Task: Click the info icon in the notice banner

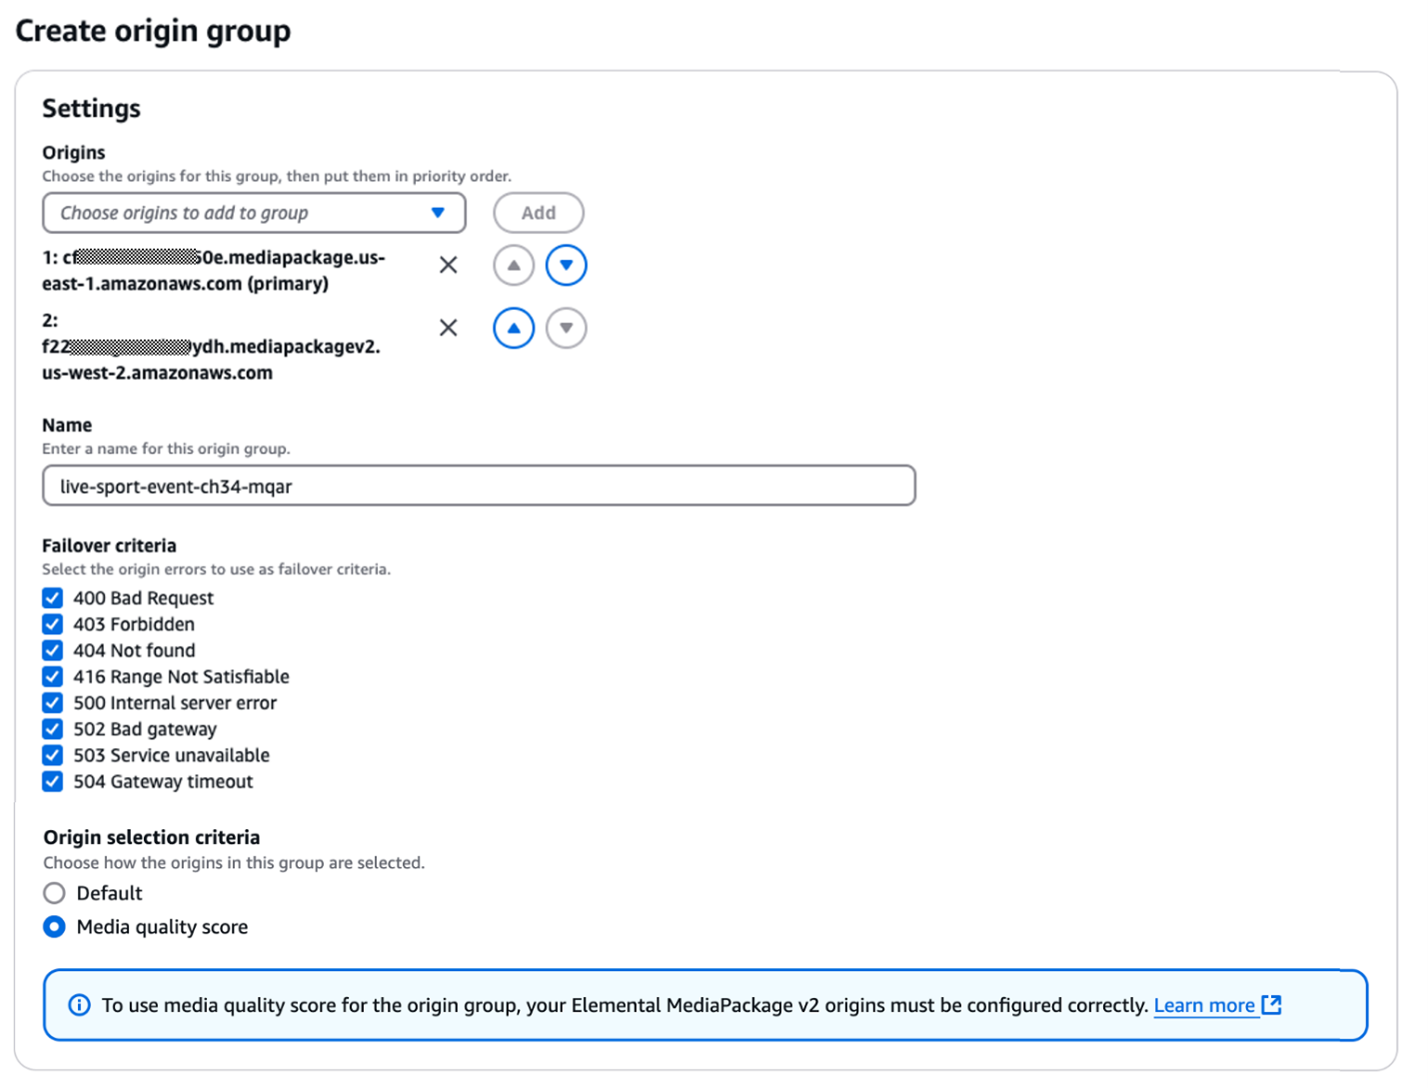Action: [x=79, y=1005]
